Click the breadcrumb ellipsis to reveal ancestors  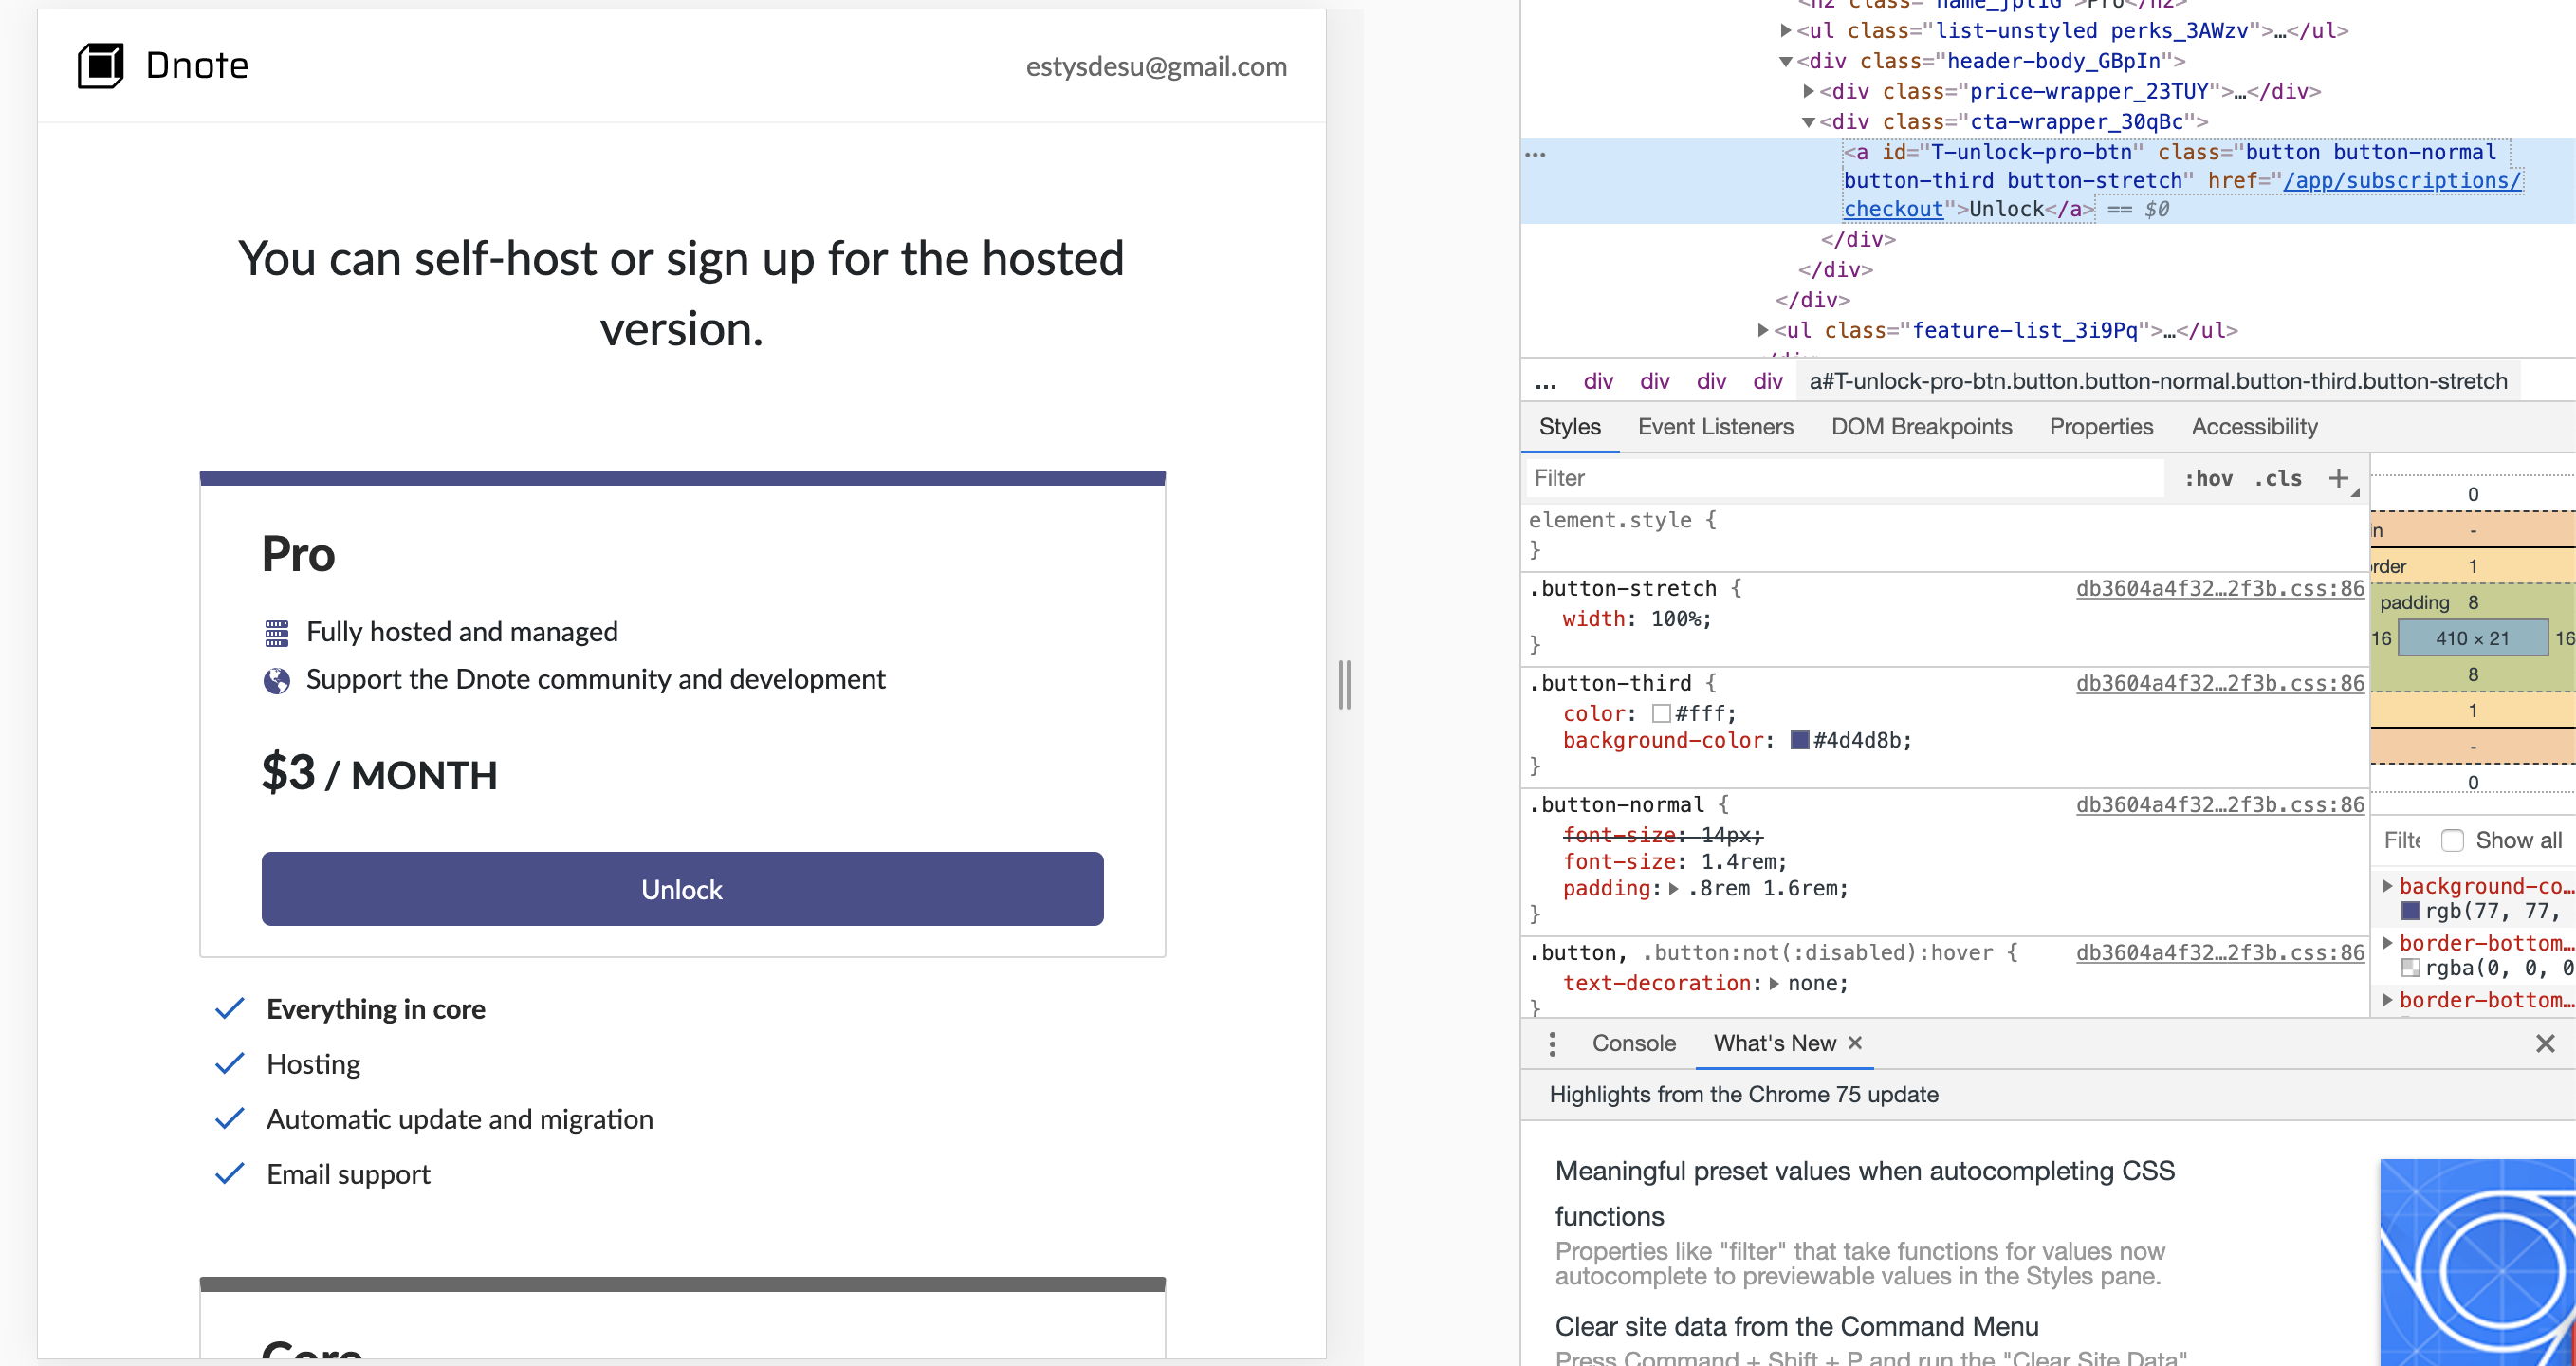[x=1546, y=382]
